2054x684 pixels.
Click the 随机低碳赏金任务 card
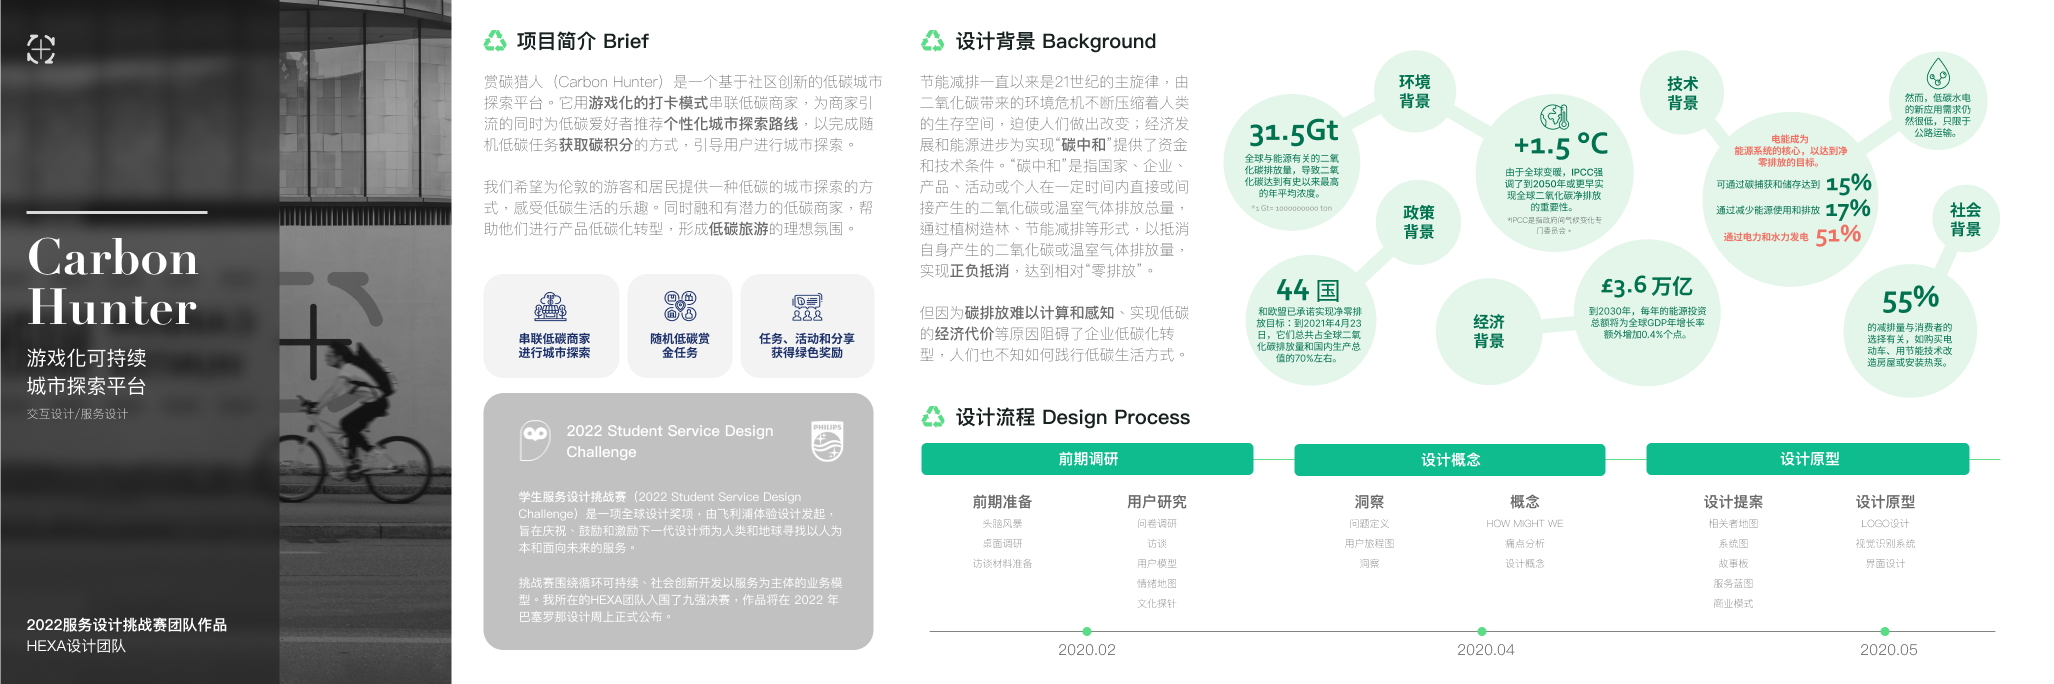680,325
